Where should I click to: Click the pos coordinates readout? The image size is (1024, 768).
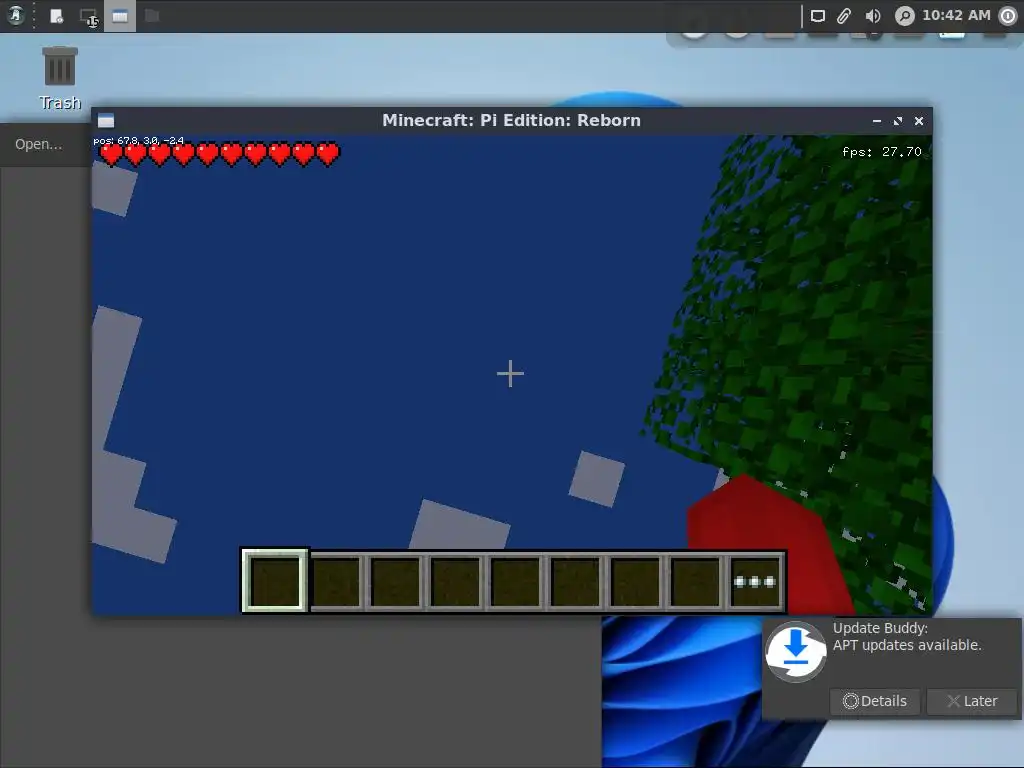point(138,140)
